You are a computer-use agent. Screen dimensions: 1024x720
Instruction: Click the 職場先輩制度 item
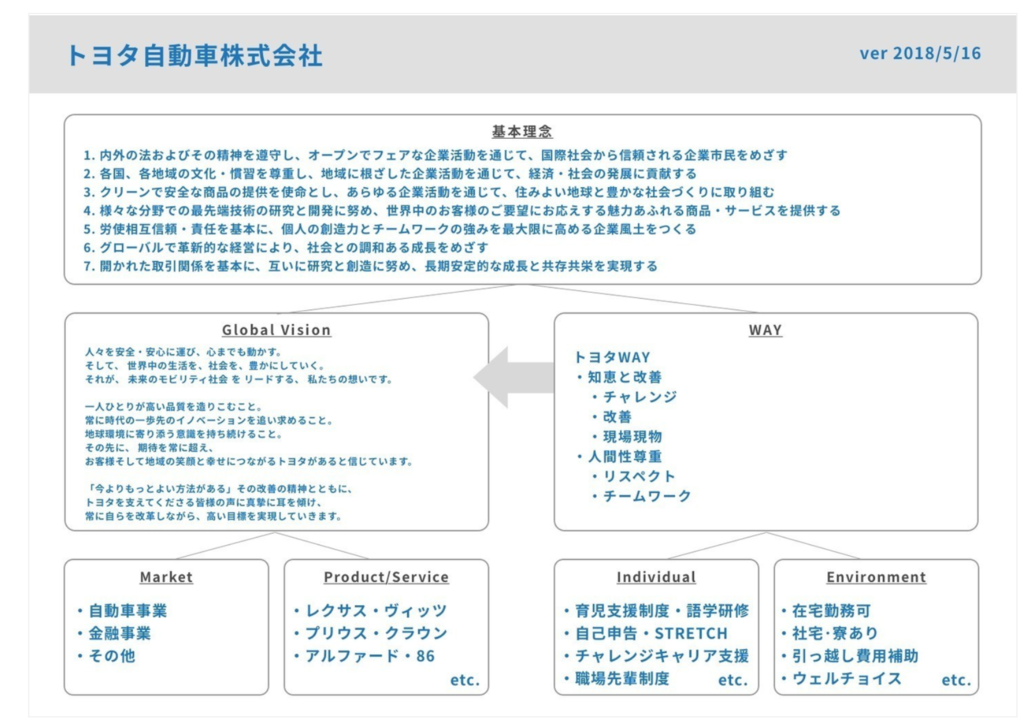tap(616, 678)
